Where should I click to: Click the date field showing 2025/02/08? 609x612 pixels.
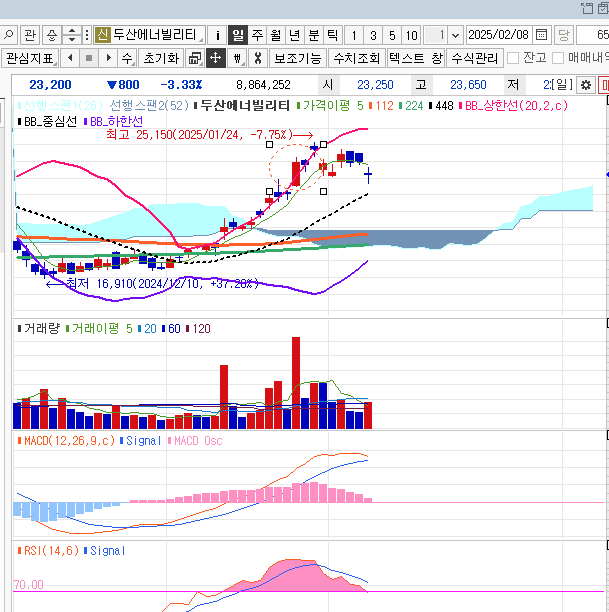[499, 35]
